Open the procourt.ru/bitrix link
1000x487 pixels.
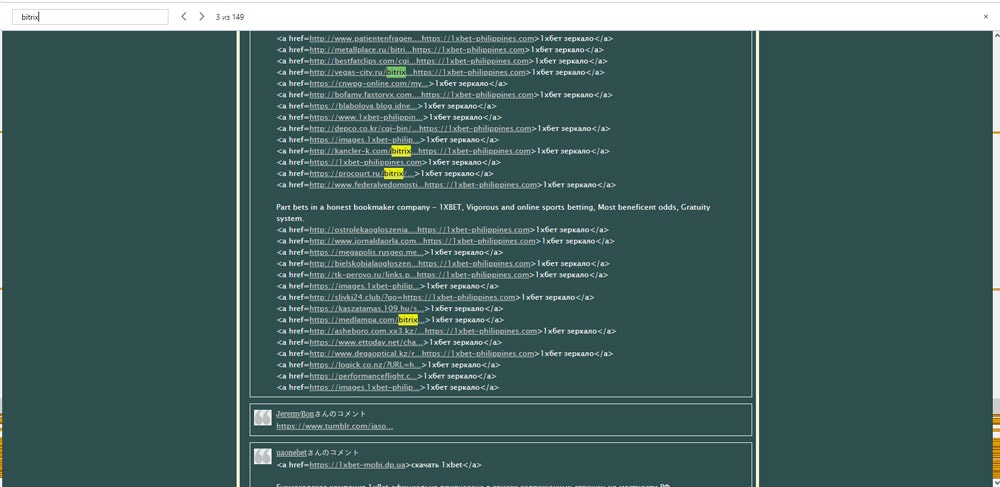point(362,173)
